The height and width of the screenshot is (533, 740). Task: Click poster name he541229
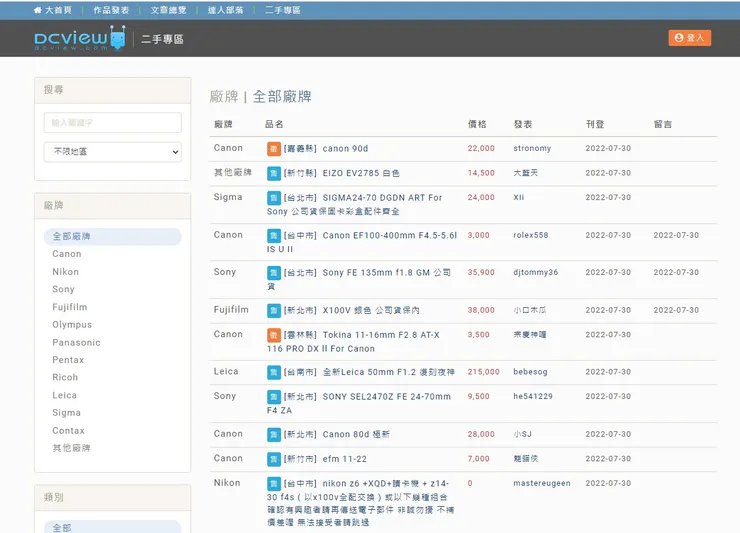pyautogui.click(x=533, y=397)
